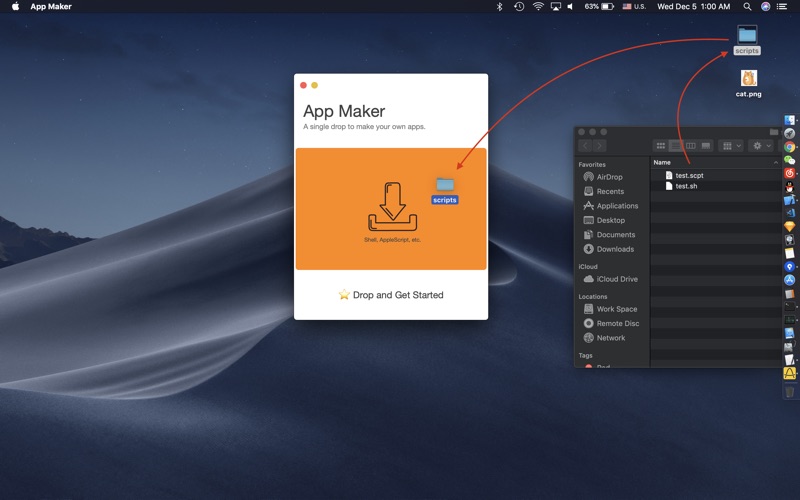Screen dimensions: 800x500
Task: Open the App Store from the Dock
Action: pos(789,280)
